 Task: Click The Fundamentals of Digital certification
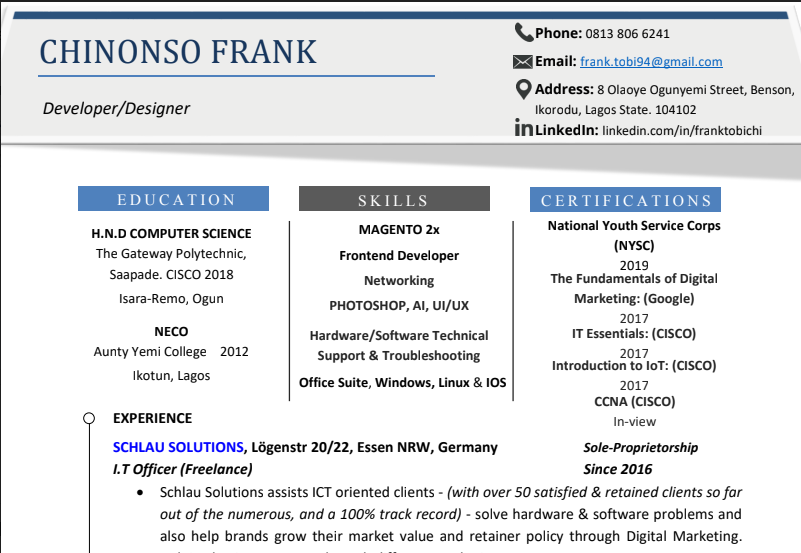(634, 279)
